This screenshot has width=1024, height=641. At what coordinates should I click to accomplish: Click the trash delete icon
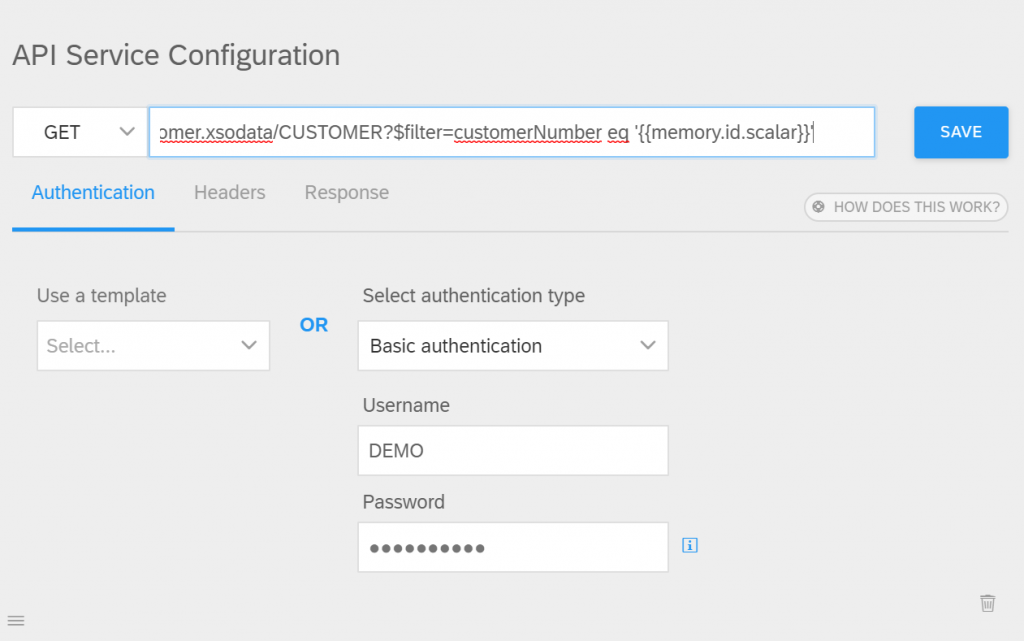point(987,603)
